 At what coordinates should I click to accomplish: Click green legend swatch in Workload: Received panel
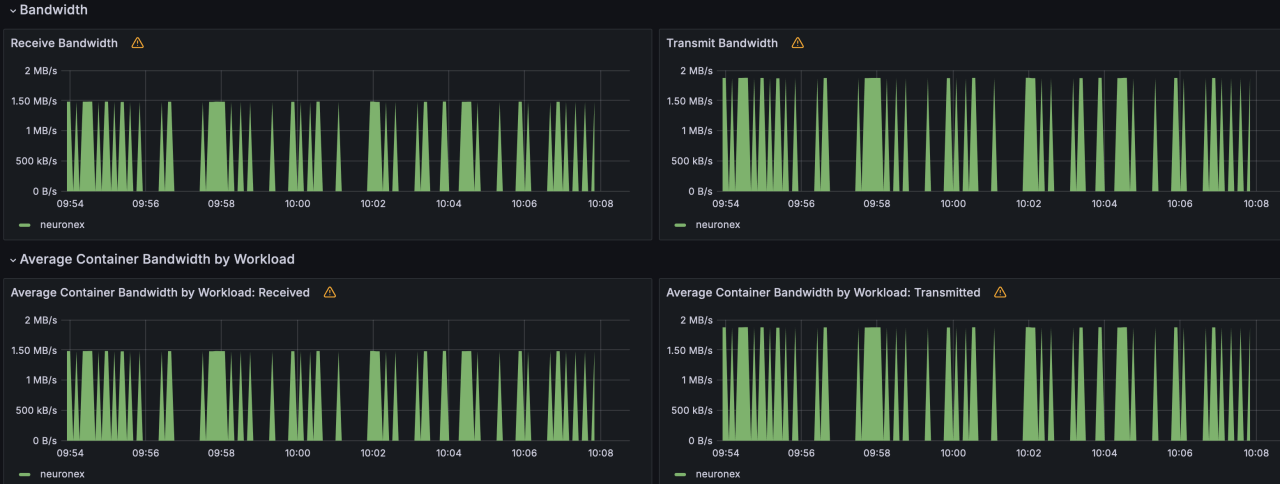tap(24, 475)
